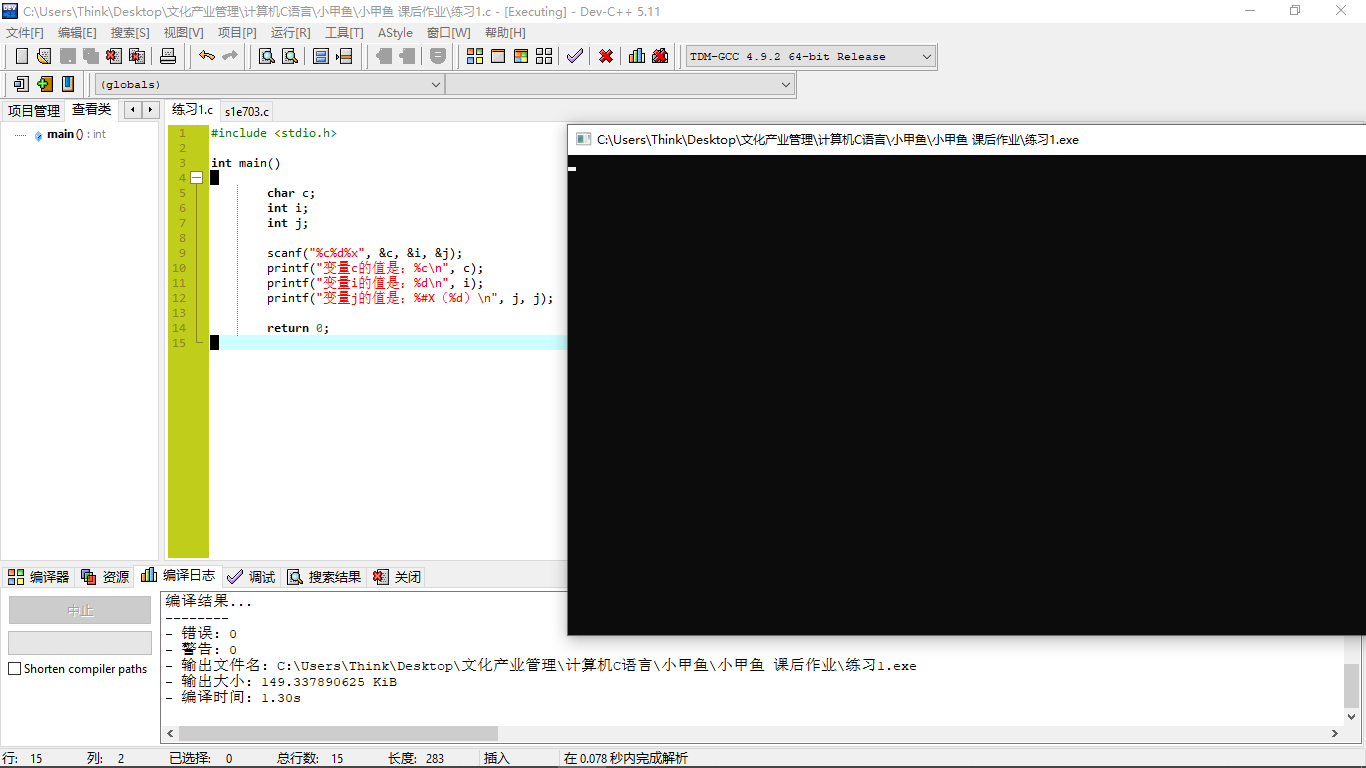The image size is (1366, 768).
Task: Open the empty member dropdown beside (globals)
Action: [x=620, y=85]
